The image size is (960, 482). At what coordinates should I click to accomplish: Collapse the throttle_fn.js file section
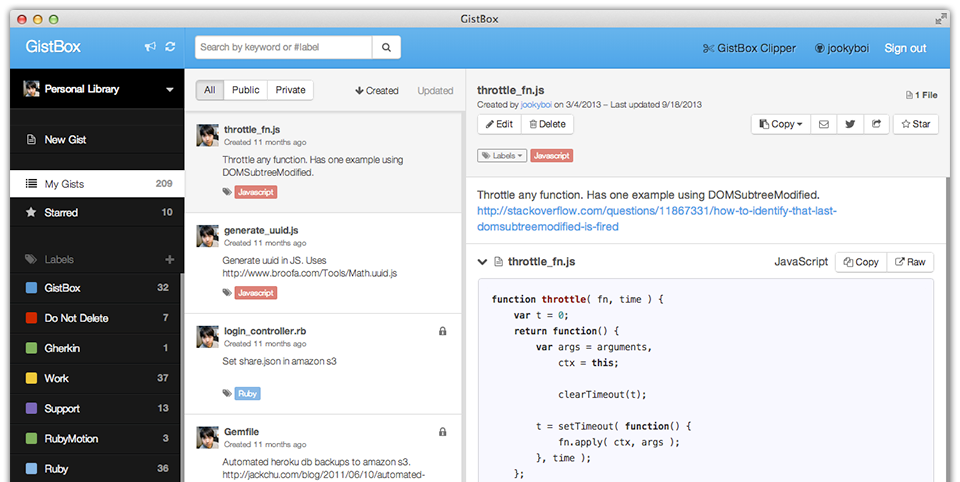tap(482, 262)
